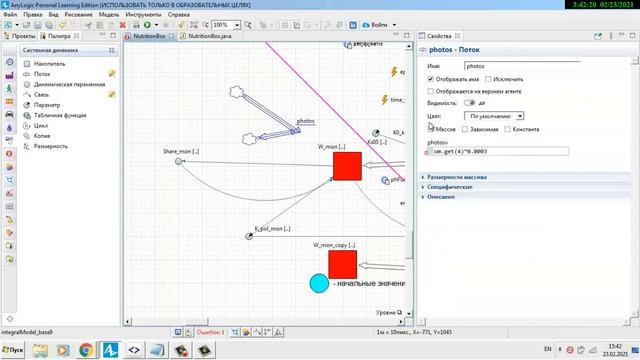Collapse the Системная динамика palette header

(68, 50)
